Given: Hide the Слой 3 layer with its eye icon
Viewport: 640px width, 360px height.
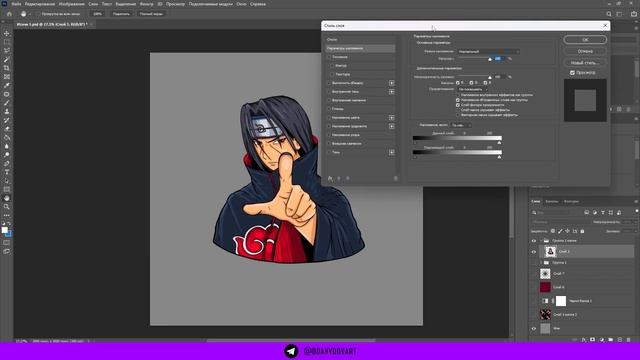Looking at the screenshot, I should point(533,252).
